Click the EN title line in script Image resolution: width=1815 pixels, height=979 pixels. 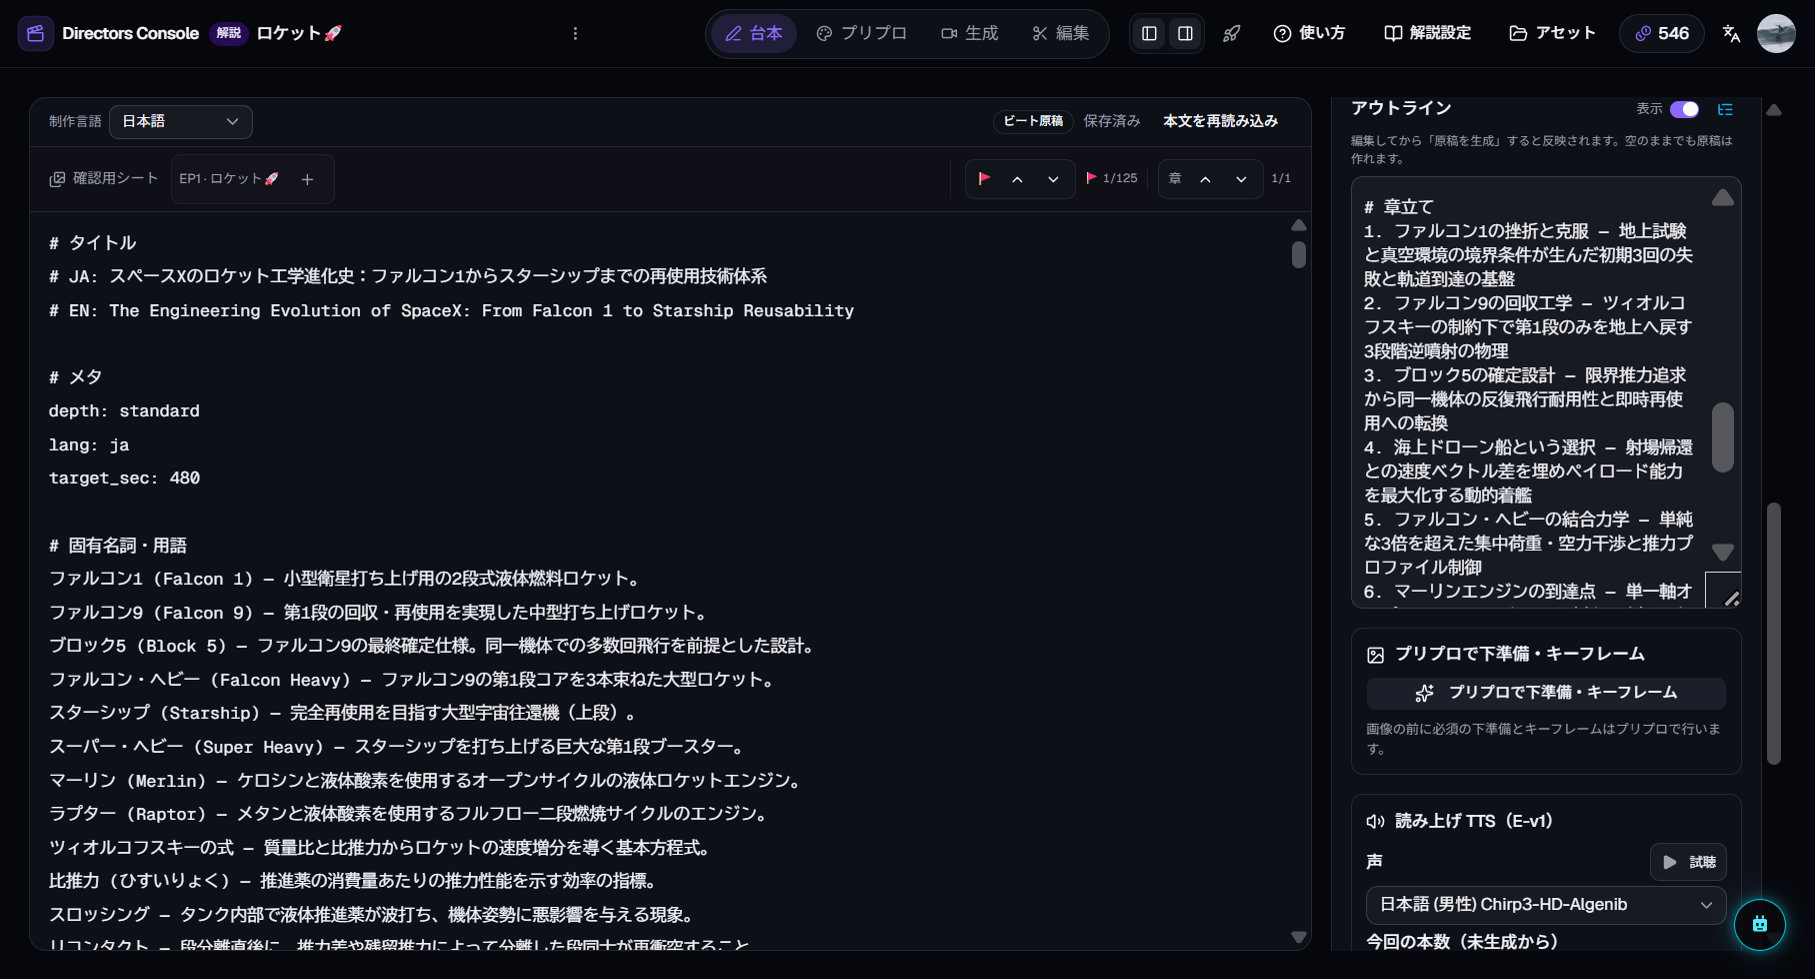pos(452,311)
